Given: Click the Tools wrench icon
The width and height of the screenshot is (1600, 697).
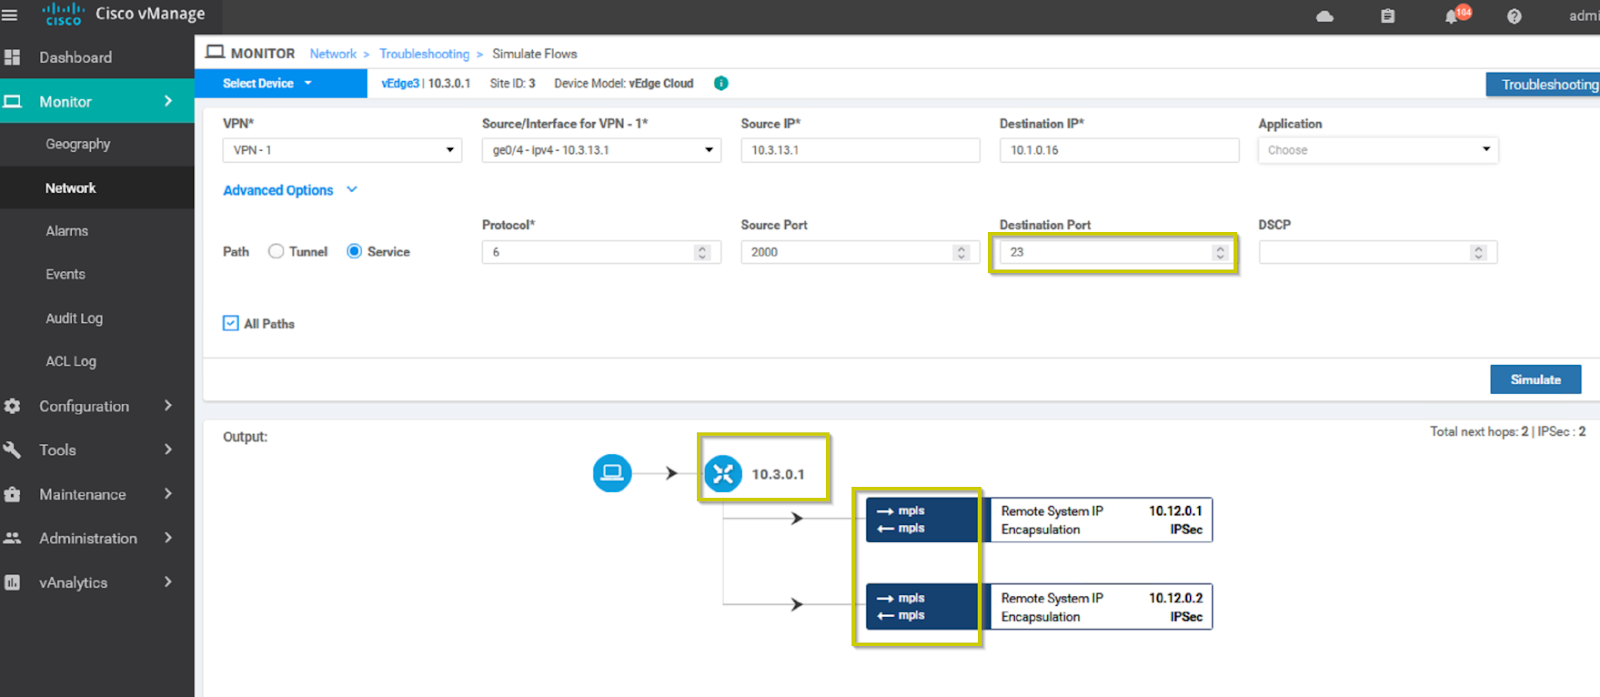Looking at the screenshot, I should pos(12,450).
